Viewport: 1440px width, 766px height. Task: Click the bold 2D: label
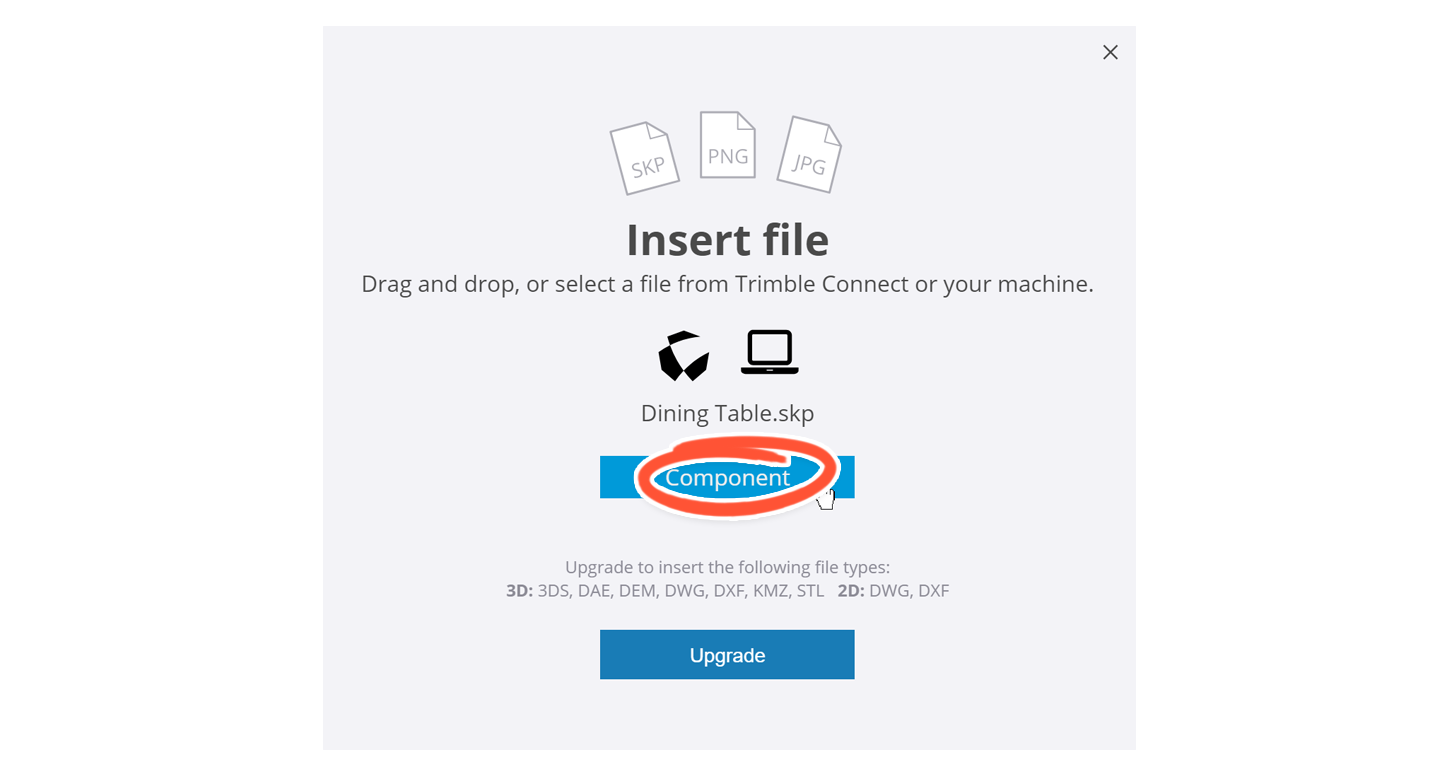[851, 590]
